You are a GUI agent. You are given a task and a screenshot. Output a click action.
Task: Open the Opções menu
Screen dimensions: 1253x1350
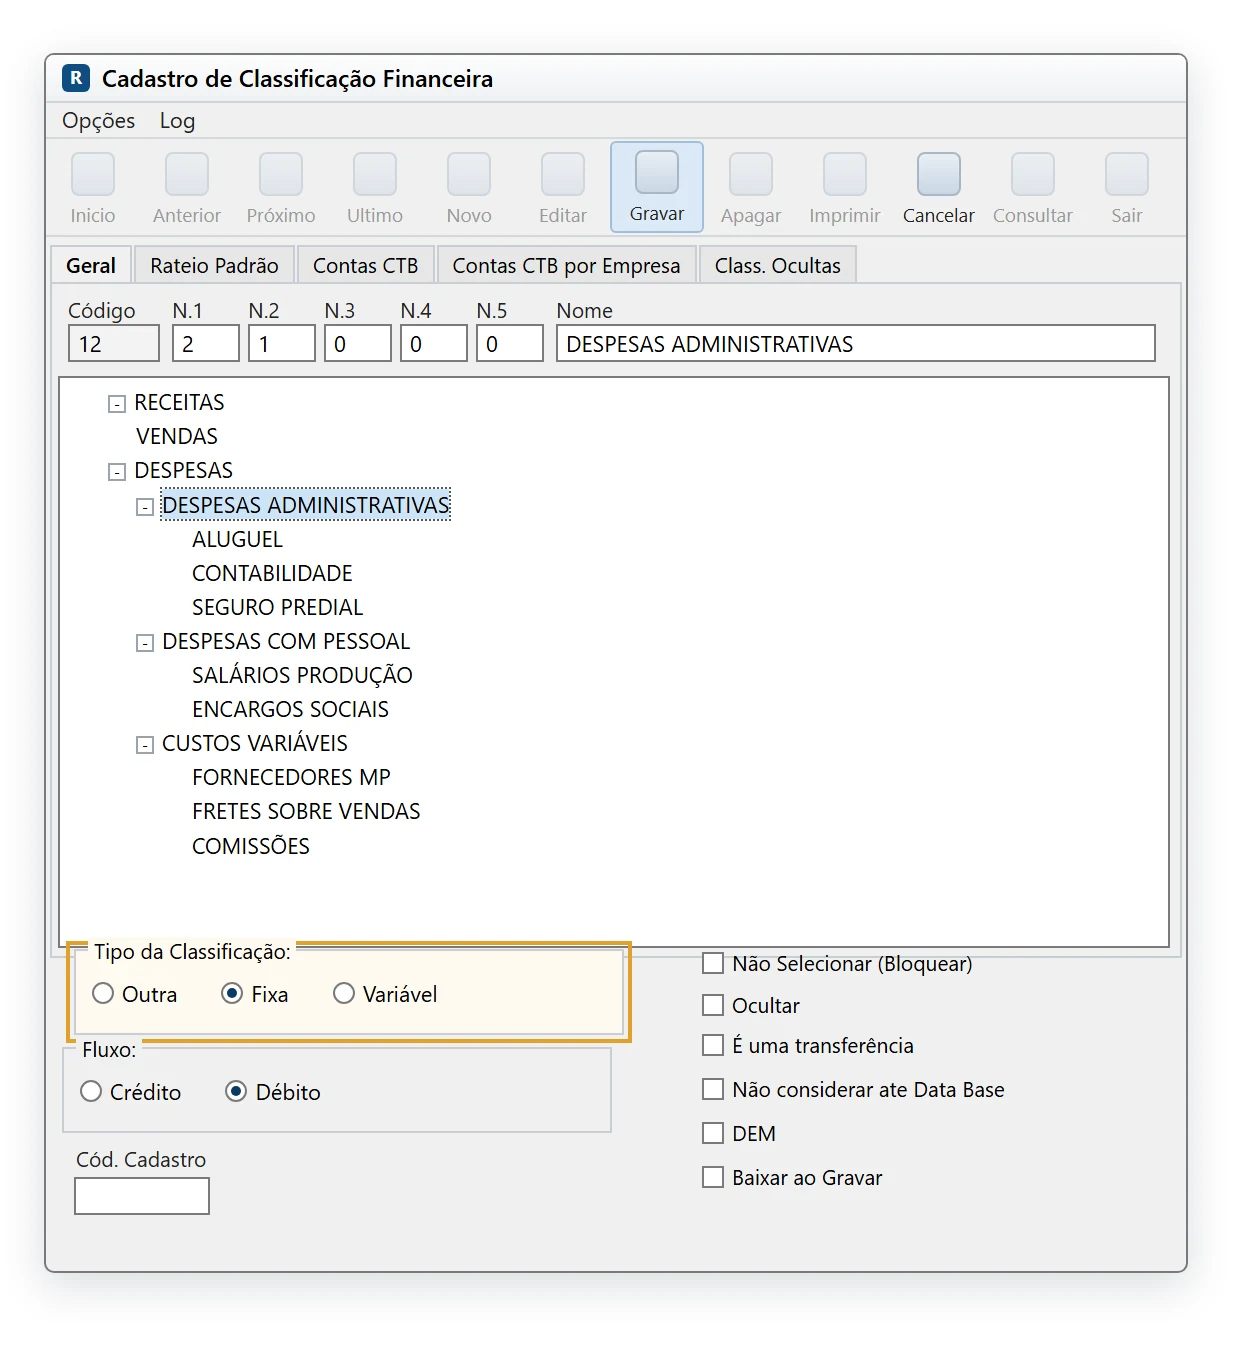point(99,120)
